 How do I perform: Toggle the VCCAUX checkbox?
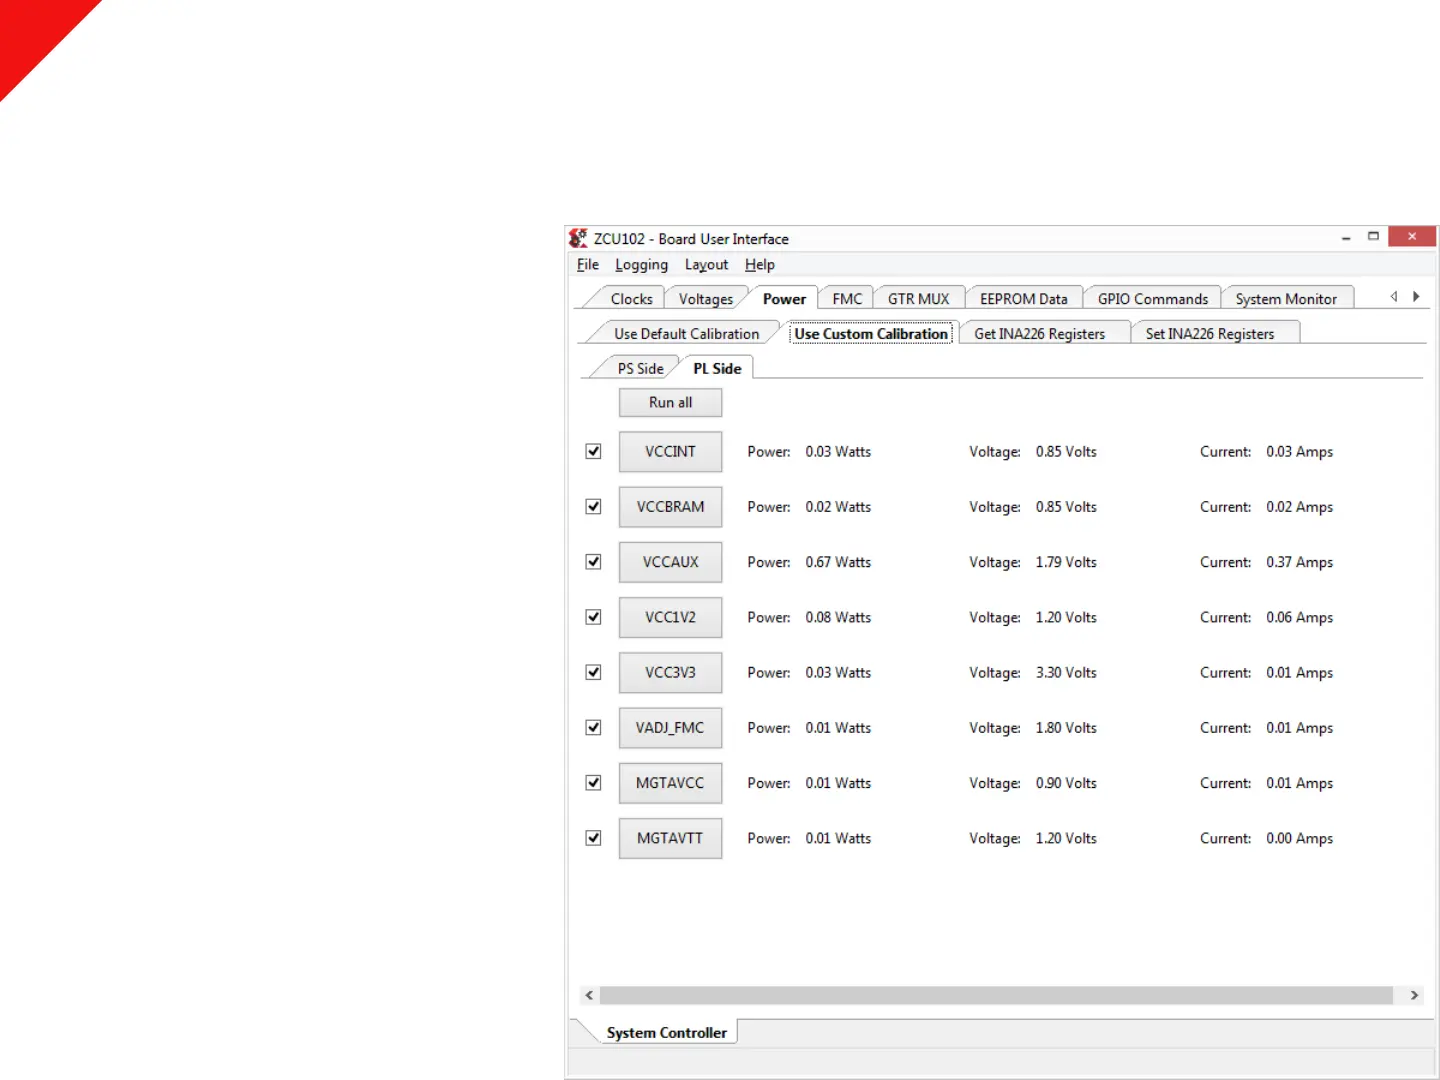[x=593, y=562]
